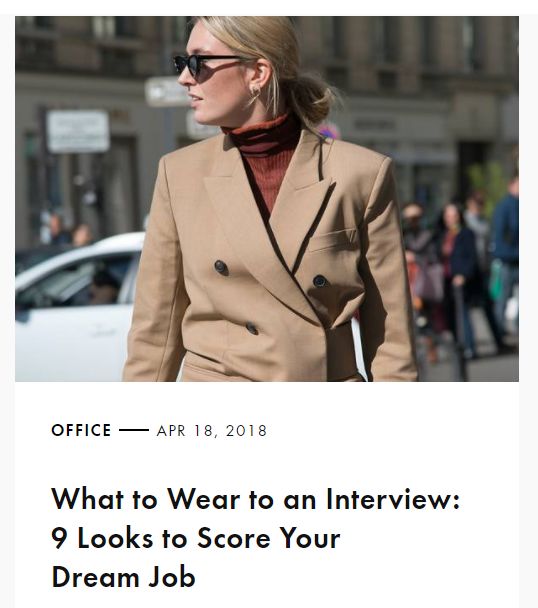Click the number 9 in the headline

click(x=59, y=538)
